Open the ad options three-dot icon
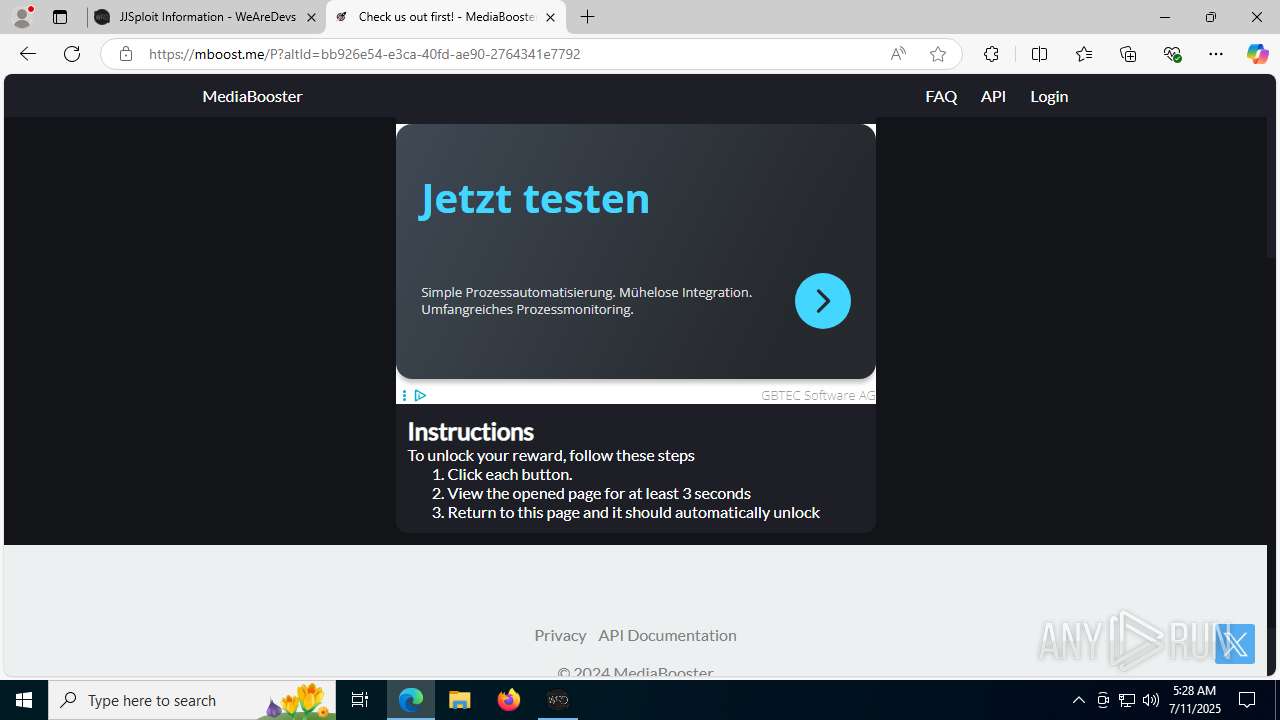1280x720 pixels. [404, 396]
